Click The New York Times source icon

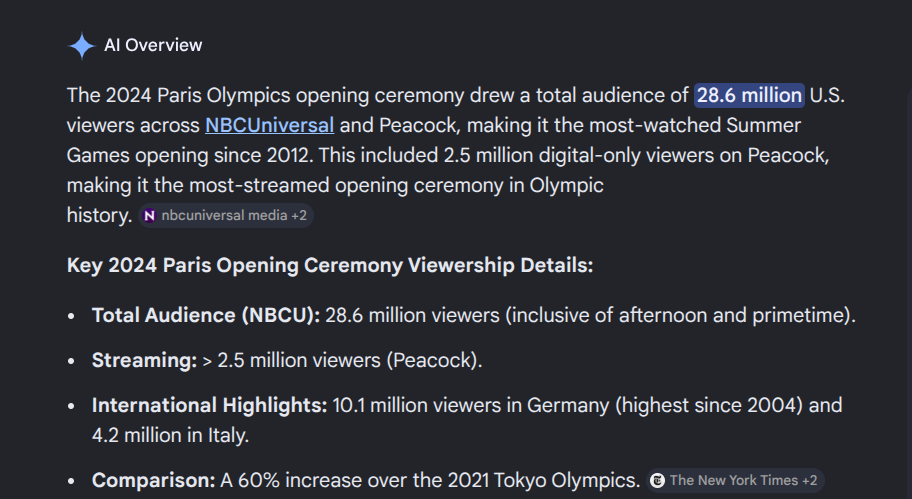[x=657, y=480]
